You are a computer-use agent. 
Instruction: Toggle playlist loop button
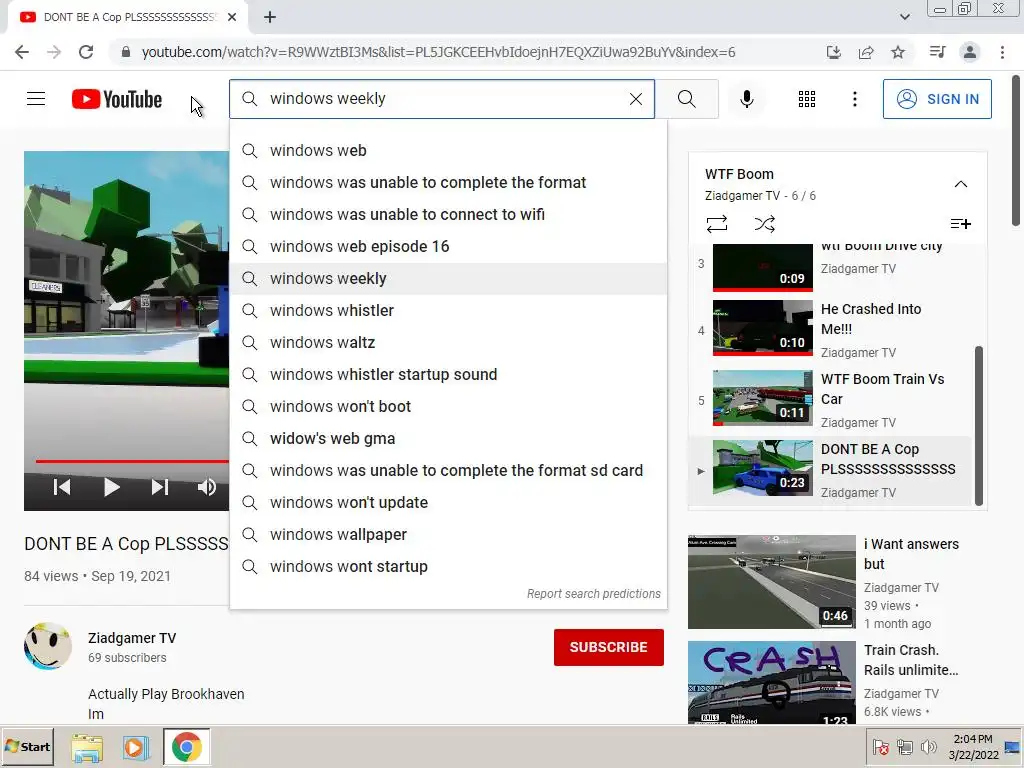point(716,224)
